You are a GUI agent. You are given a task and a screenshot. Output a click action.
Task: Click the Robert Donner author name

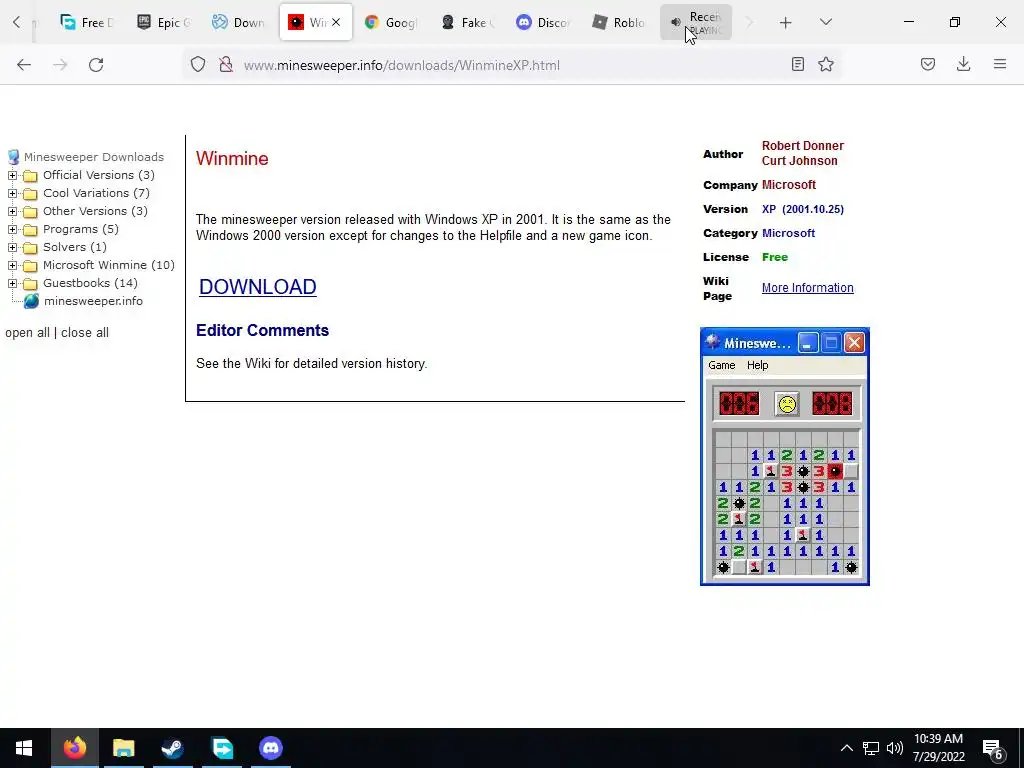803,146
